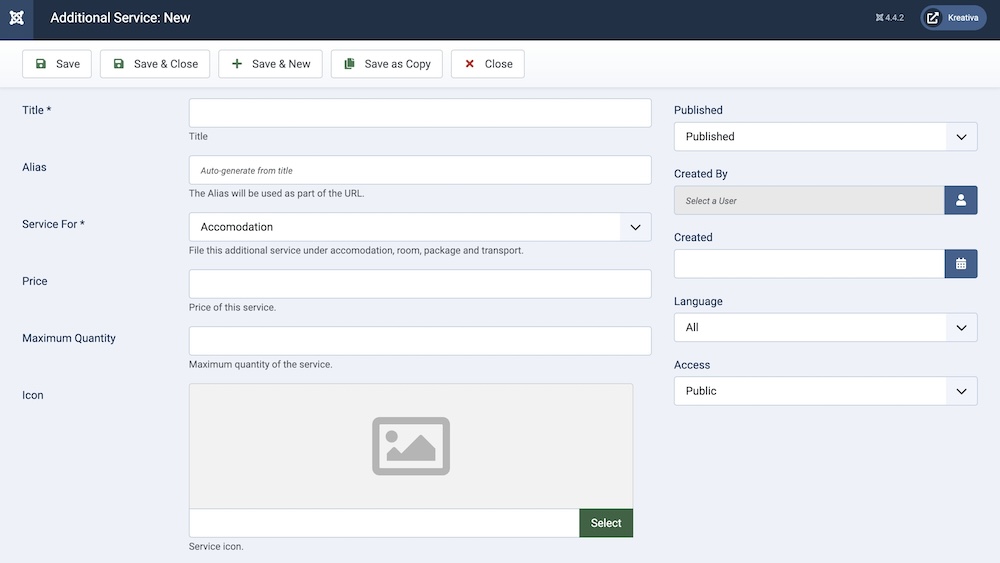Open the Published status dropdown
Screen dimensions: 1000x563
click(x=825, y=137)
